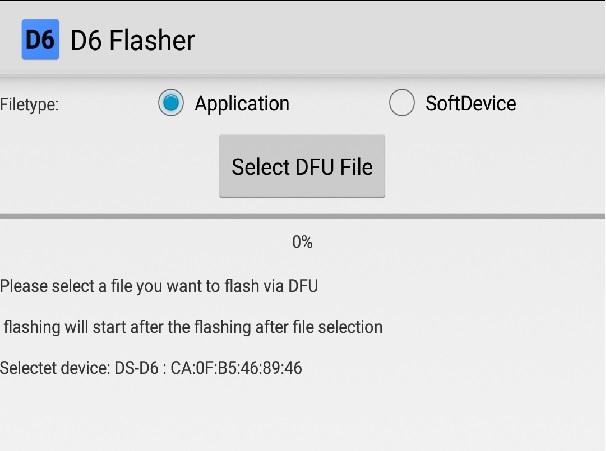The height and width of the screenshot is (451, 606).
Task: Click the "Filetype:" label
Action: tap(30, 104)
